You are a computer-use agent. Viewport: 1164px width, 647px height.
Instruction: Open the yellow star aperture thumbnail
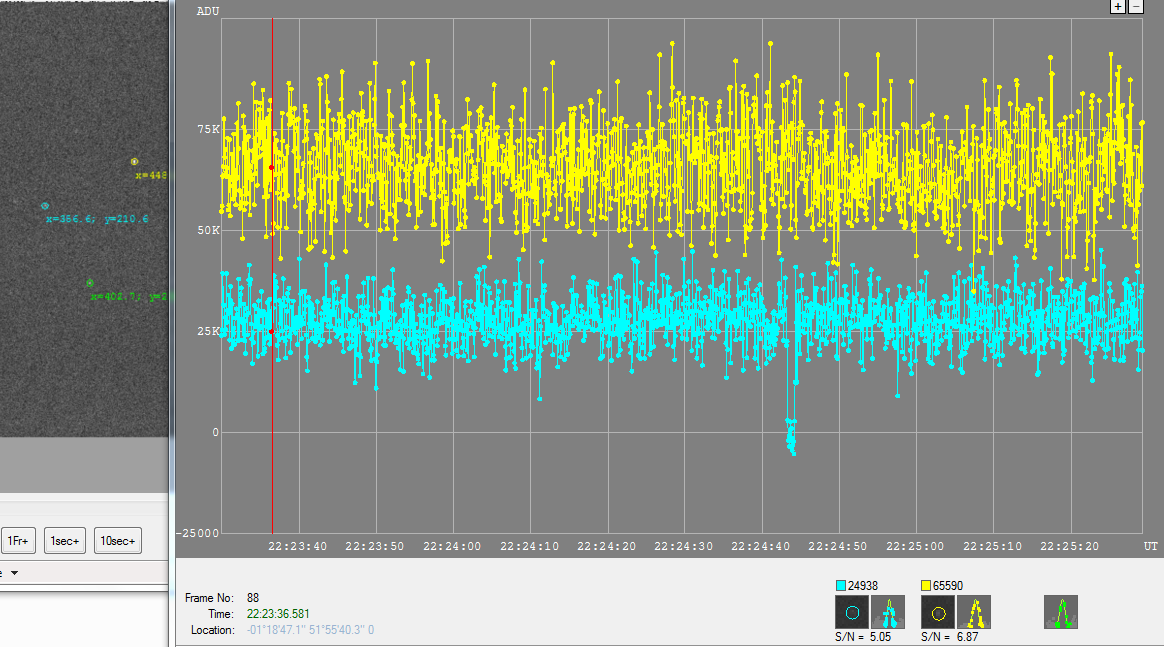click(938, 612)
